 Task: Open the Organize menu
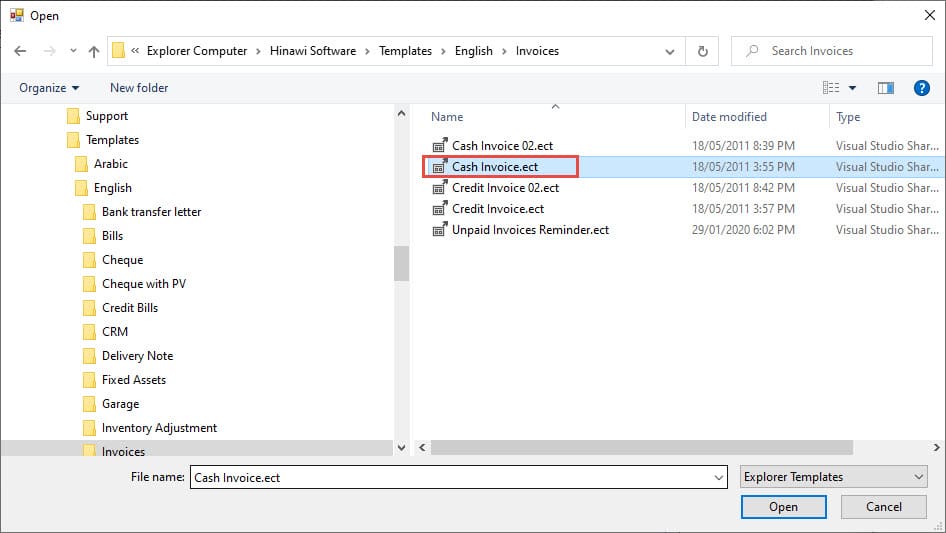click(x=49, y=88)
